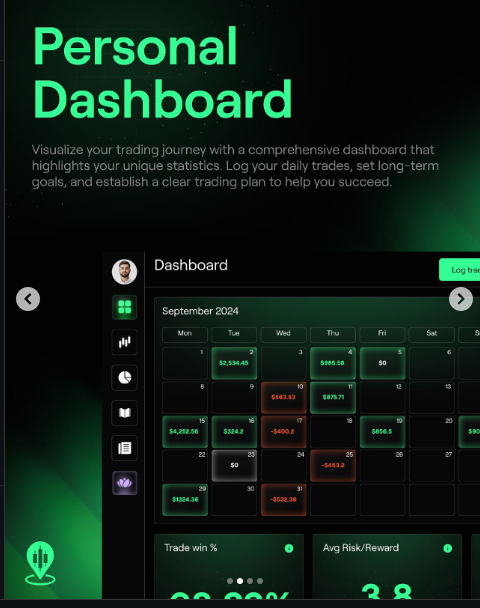Click the Fri column header

tap(382, 335)
